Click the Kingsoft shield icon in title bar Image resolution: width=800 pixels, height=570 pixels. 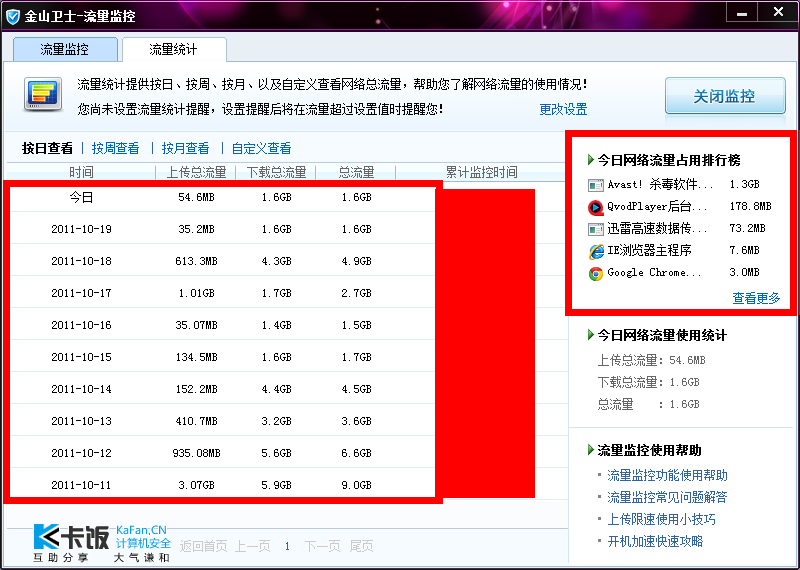tap(12, 16)
